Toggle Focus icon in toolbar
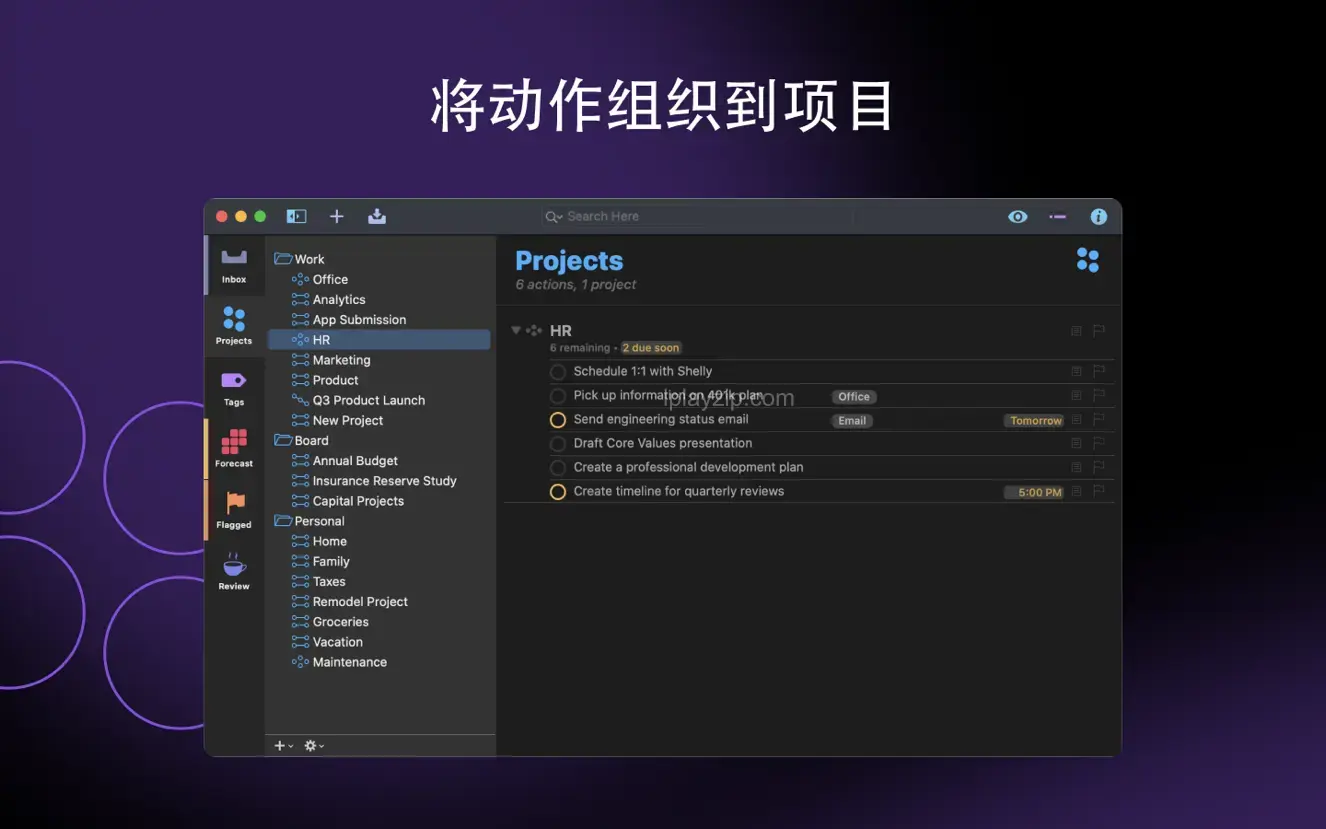Screen dimensions: 1326x829 click(x=1058, y=216)
